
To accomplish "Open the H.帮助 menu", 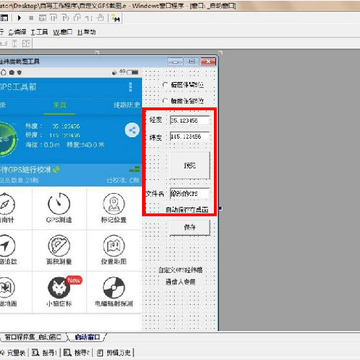I will 86,32.
